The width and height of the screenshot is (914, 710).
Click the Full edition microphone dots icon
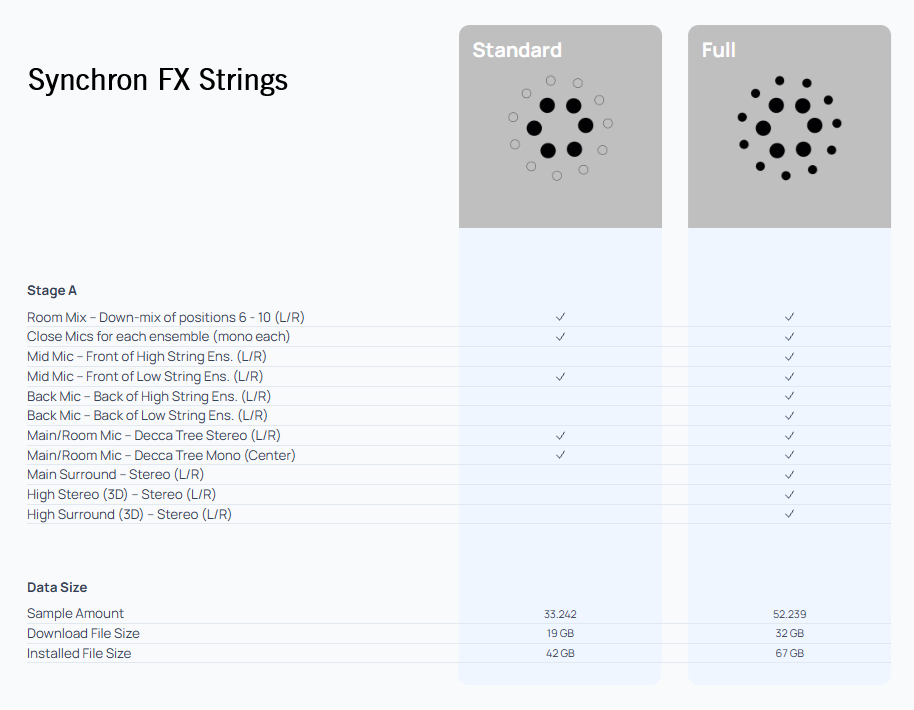(789, 127)
